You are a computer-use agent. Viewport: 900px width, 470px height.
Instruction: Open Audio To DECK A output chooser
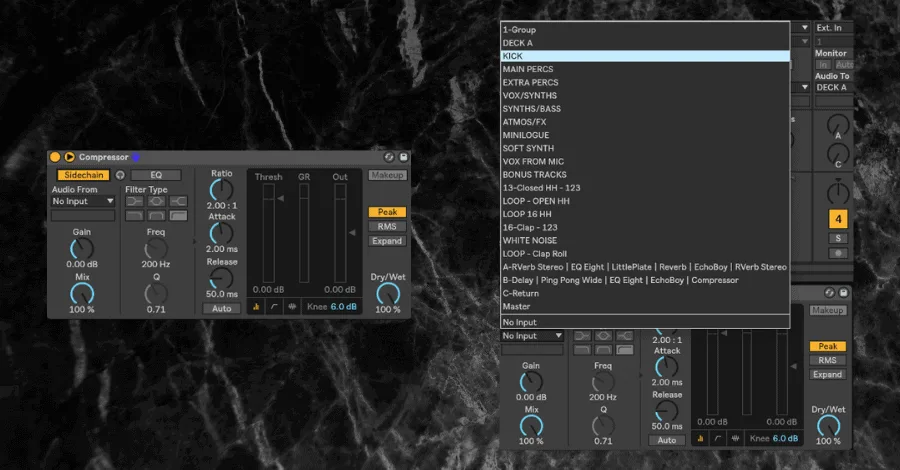tap(833, 87)
